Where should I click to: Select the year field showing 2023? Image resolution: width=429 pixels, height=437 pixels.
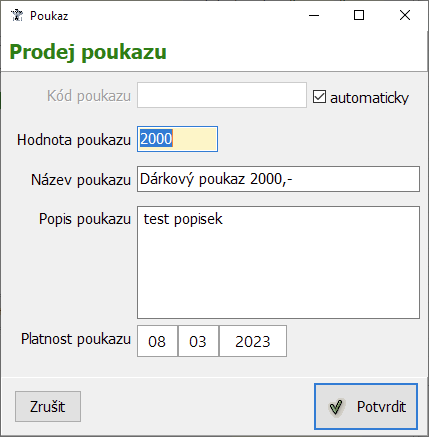pyautogui.click(x=253, y=341)
